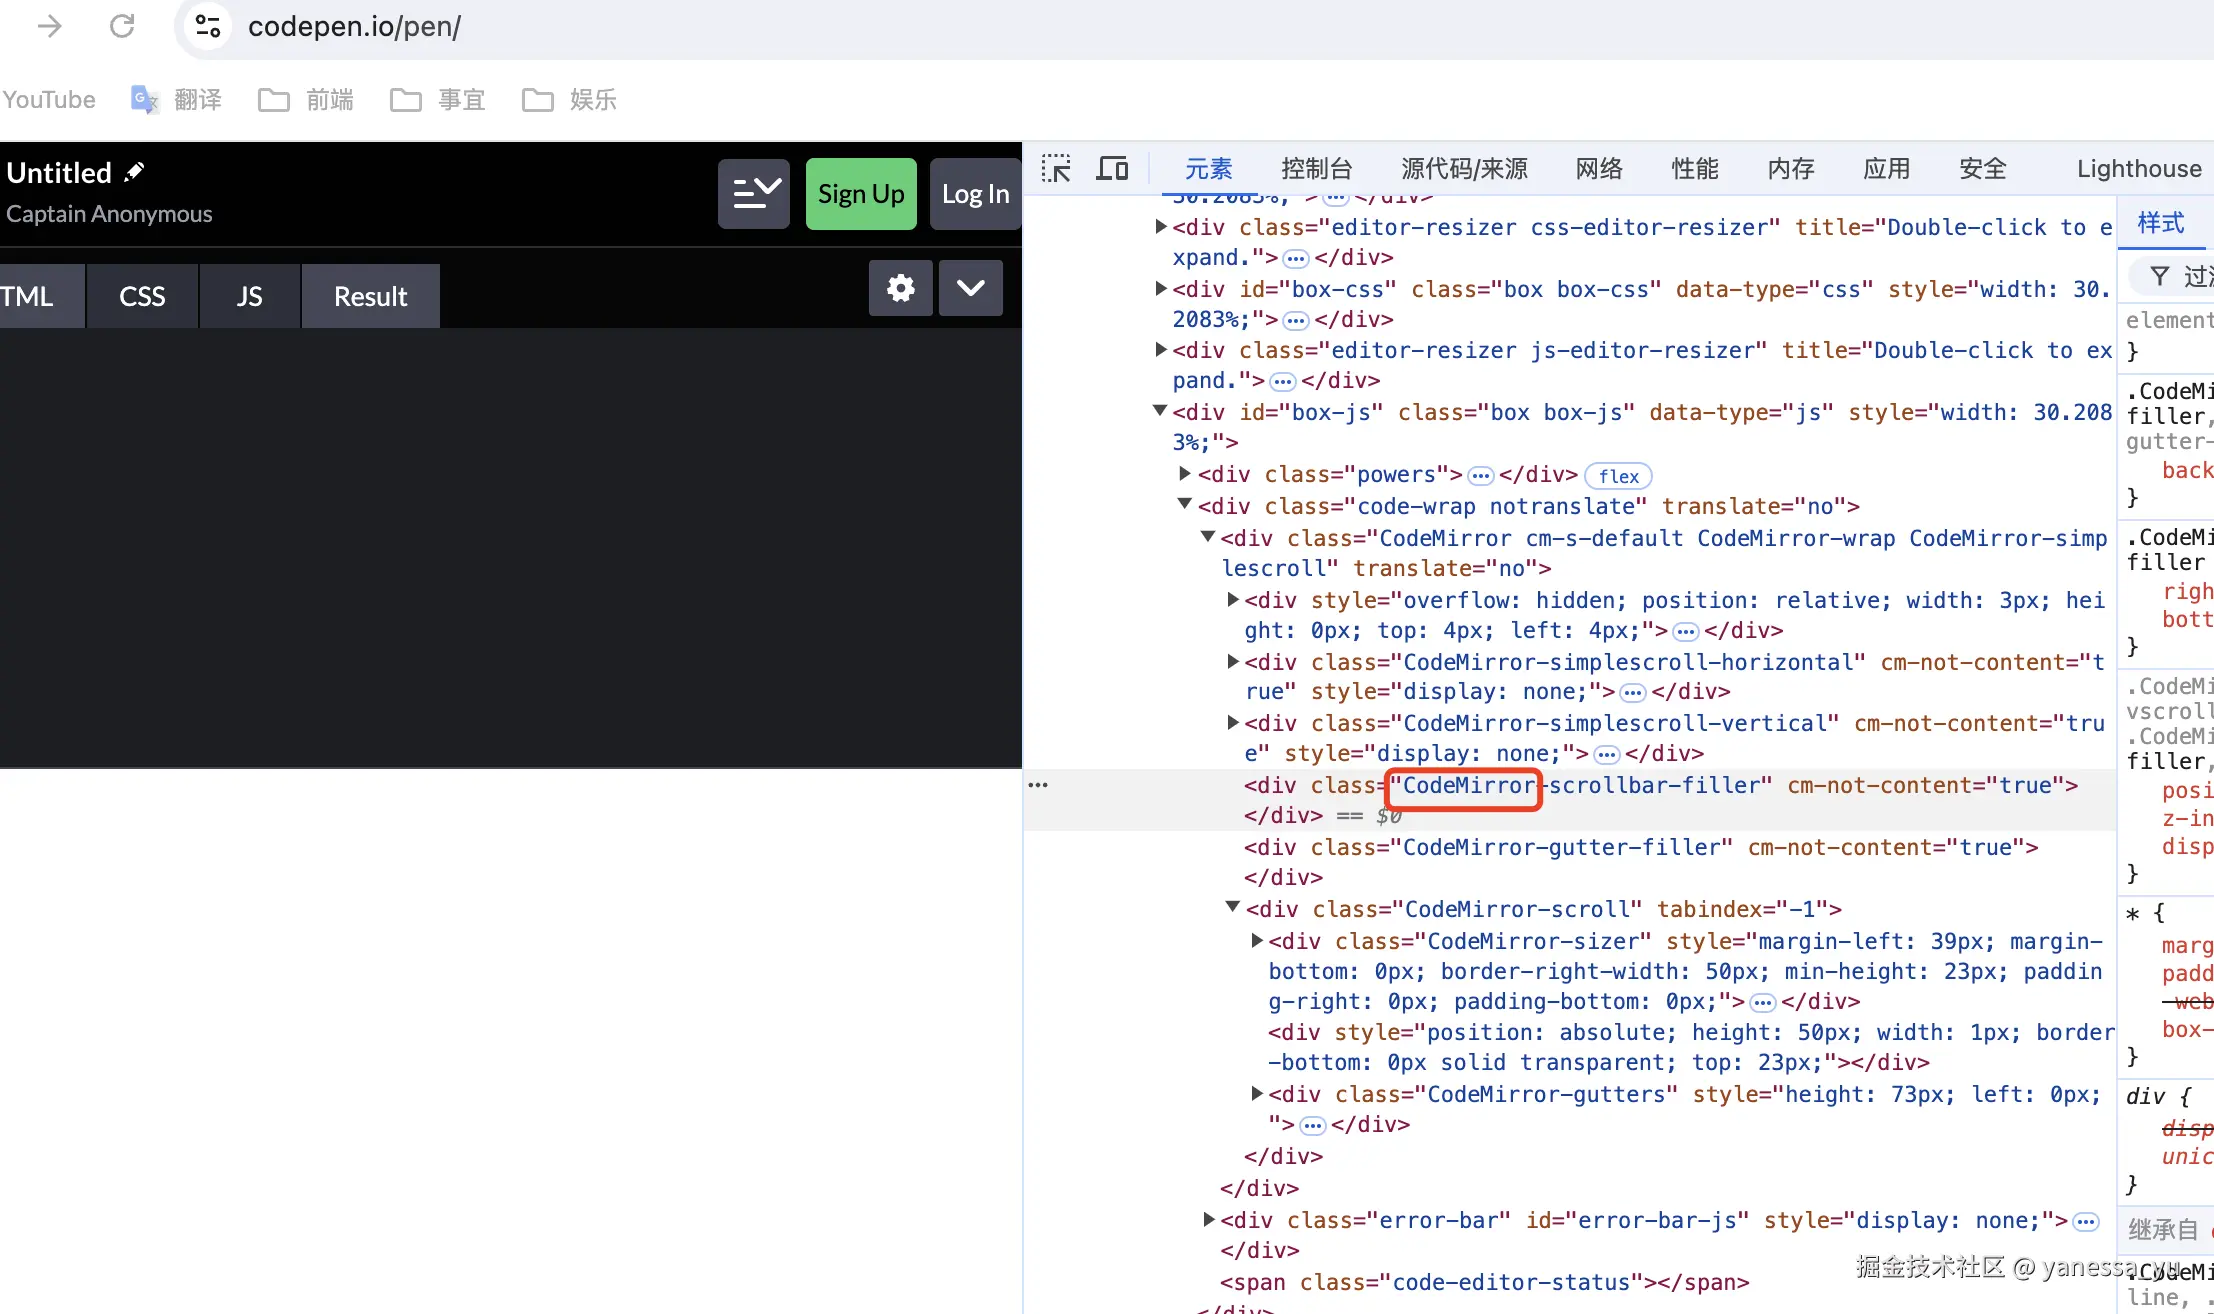Open the CSS editor settings gear icon
The height and width of the screenshot is (1314, 2214).
coord(899,288)
